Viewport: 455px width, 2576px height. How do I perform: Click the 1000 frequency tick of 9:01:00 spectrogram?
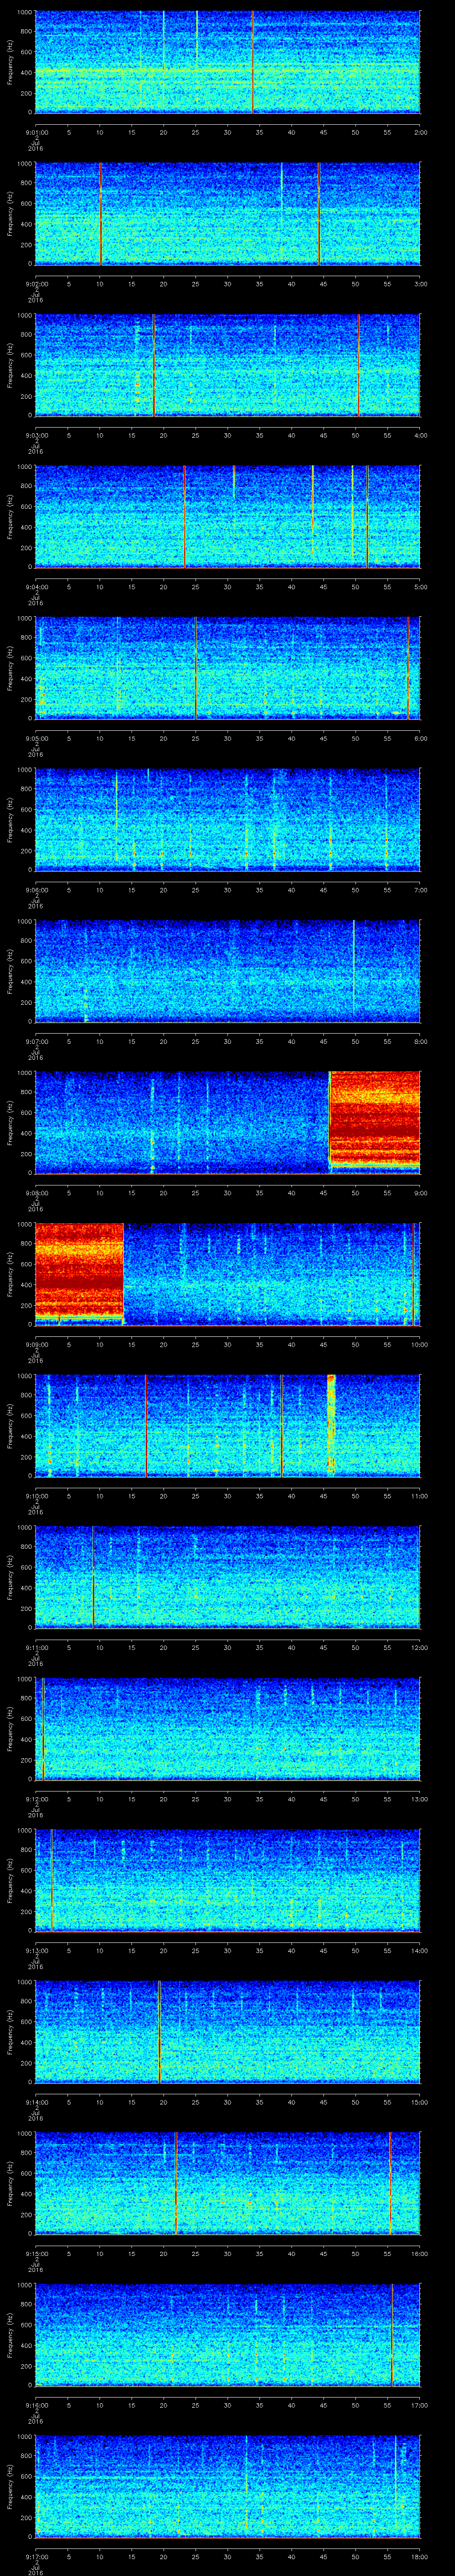coord(25,12)
